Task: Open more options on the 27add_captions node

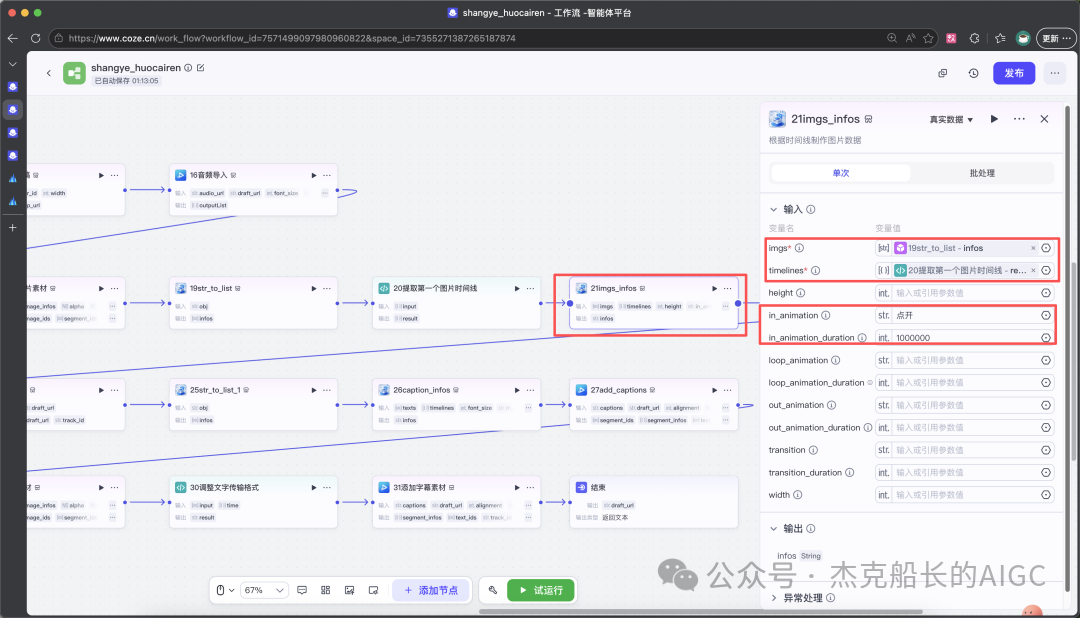Action: [727, 390]
